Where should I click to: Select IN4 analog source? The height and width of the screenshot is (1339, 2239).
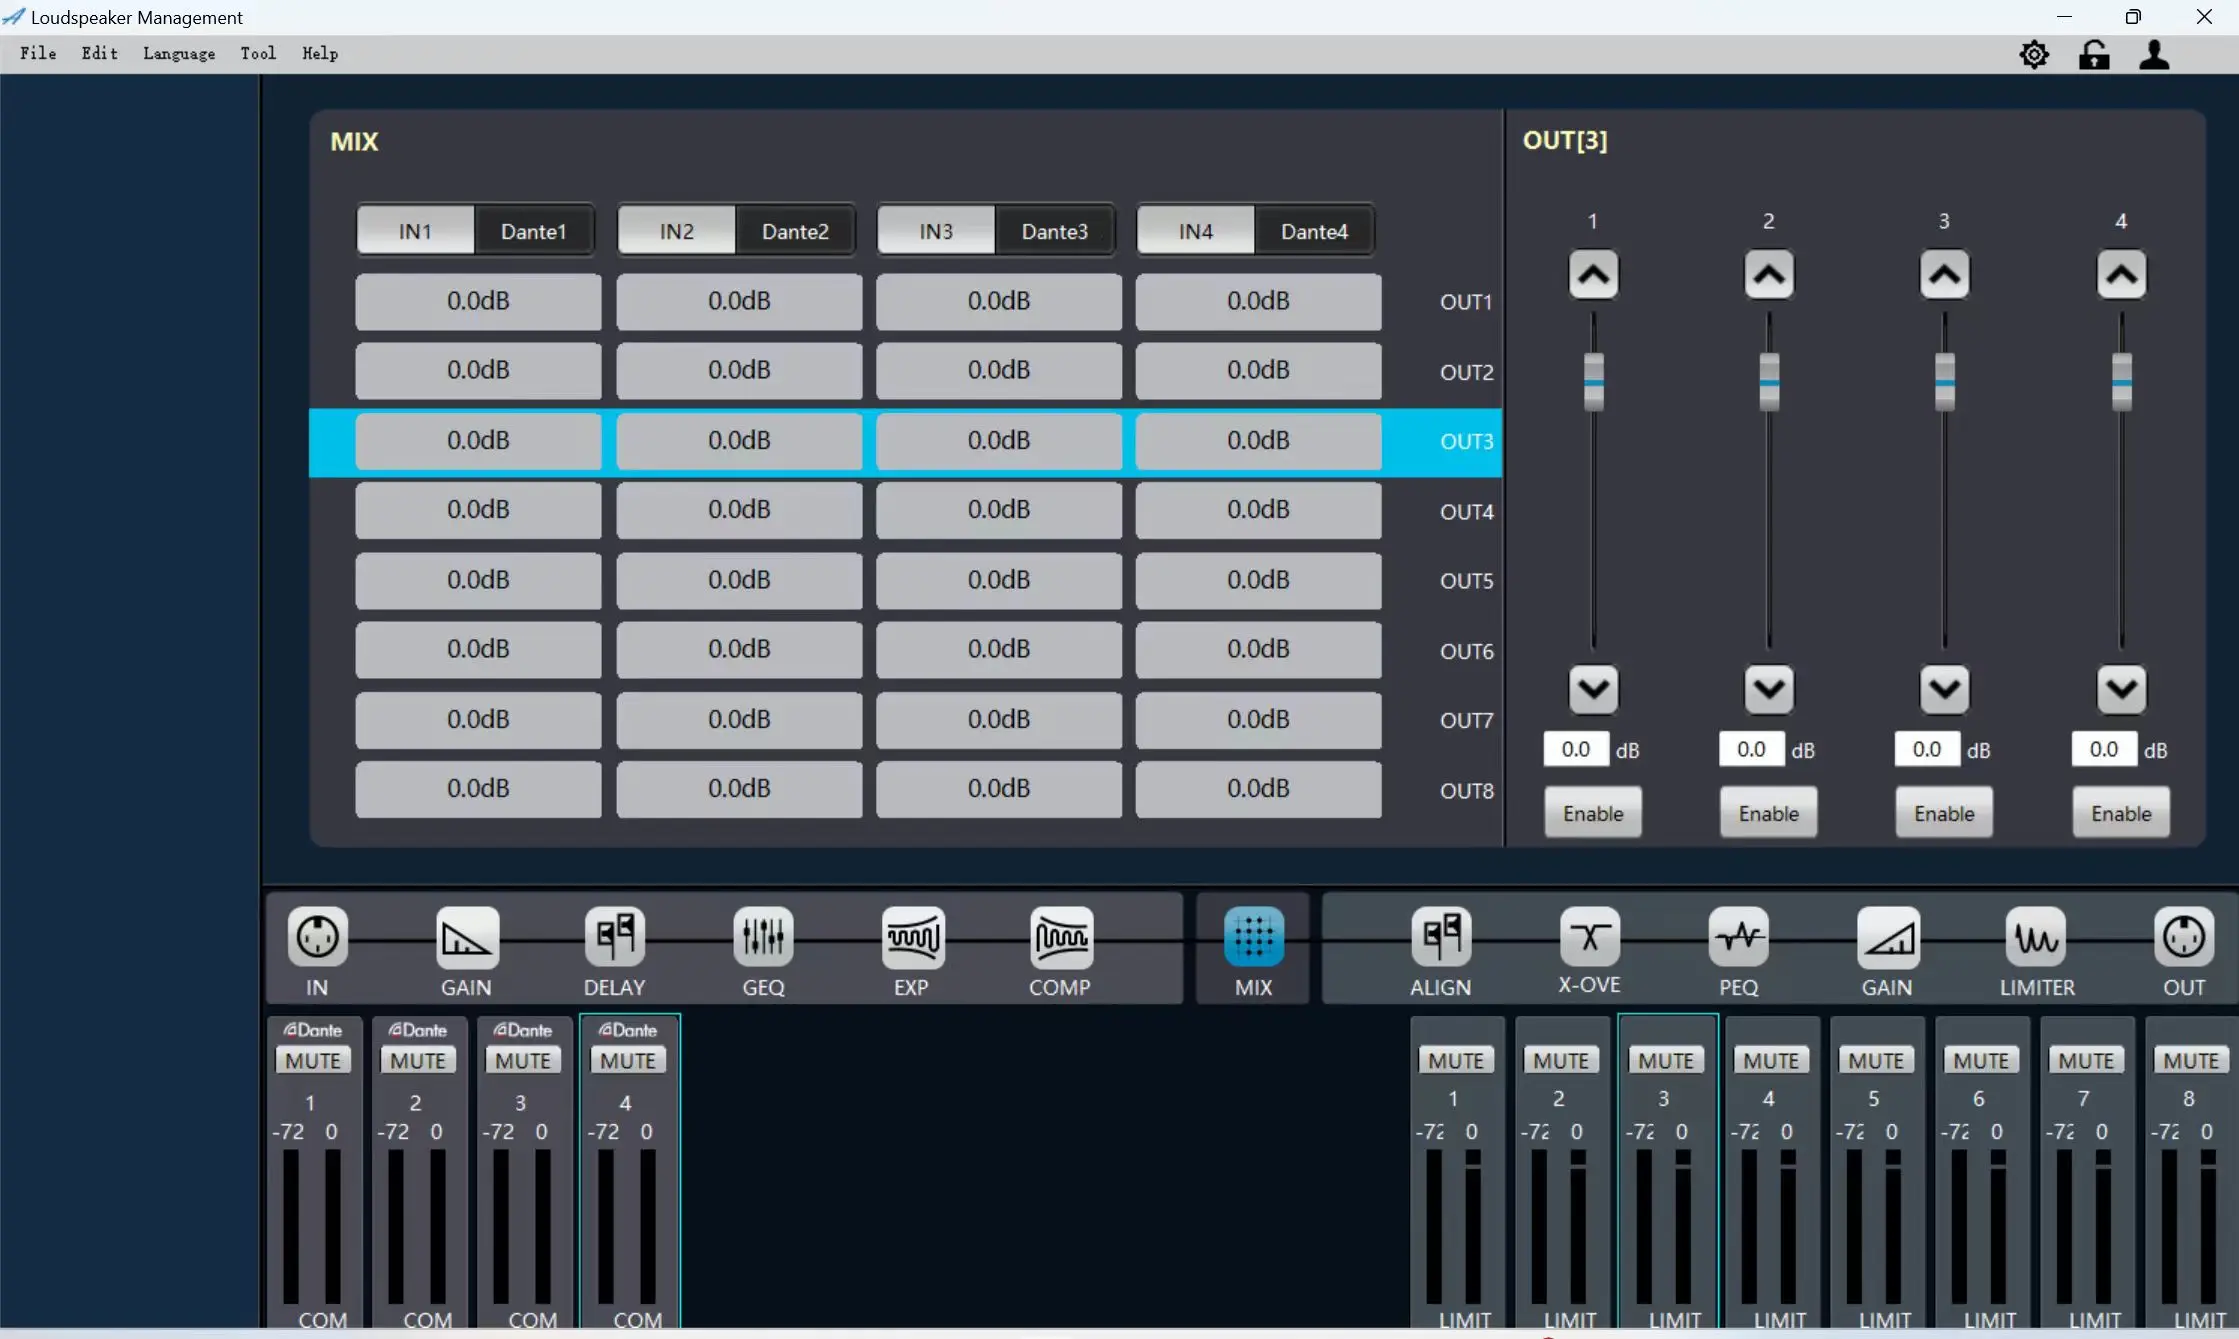[1196, 231]
